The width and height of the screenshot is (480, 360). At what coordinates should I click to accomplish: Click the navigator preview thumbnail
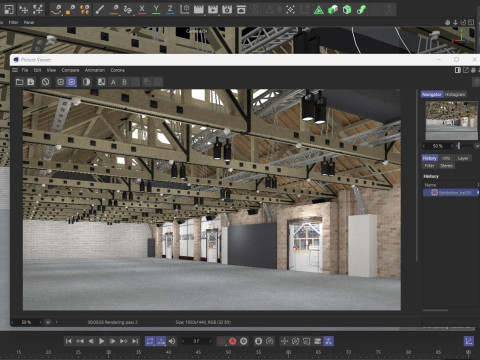coord(451,121)
